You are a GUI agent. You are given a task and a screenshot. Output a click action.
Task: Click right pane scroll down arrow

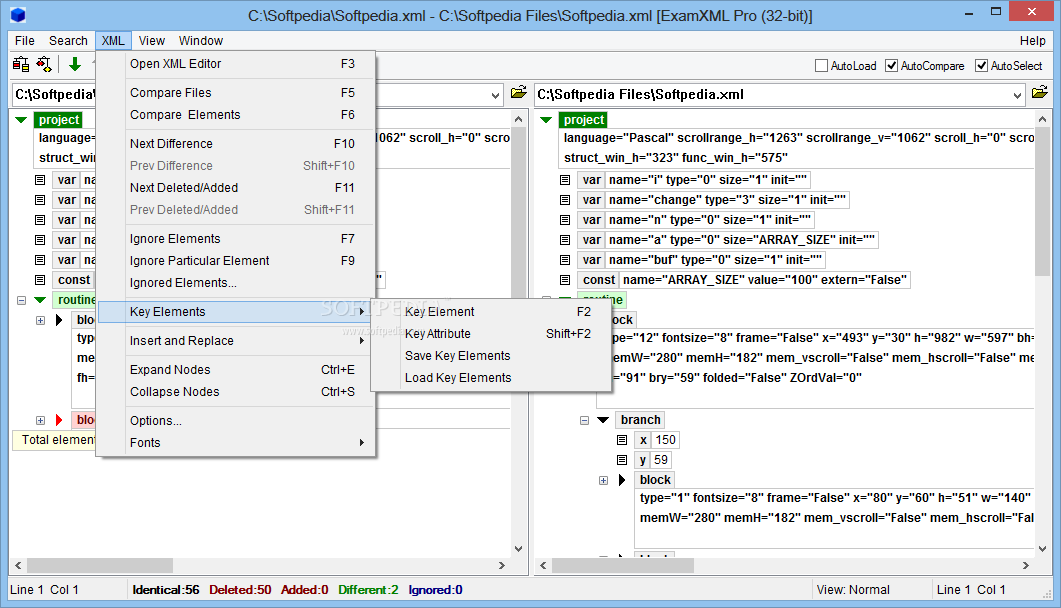1042,548
